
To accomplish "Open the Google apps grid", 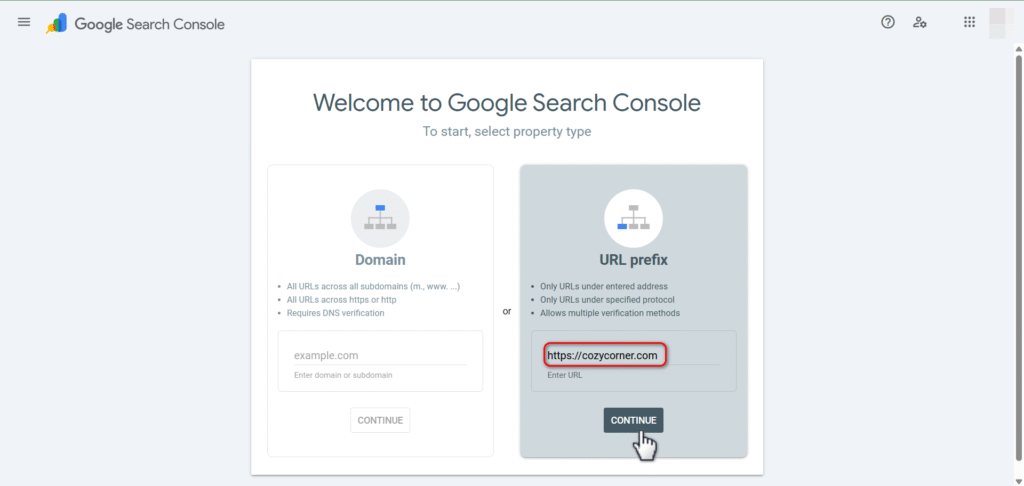I will pyautogui.click(x=970, y=22).
